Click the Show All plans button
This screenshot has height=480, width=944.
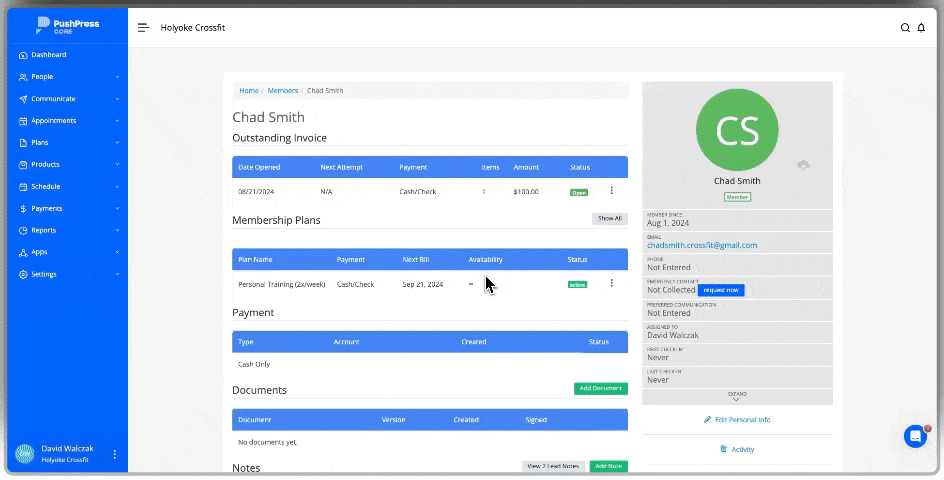(609, 218)
